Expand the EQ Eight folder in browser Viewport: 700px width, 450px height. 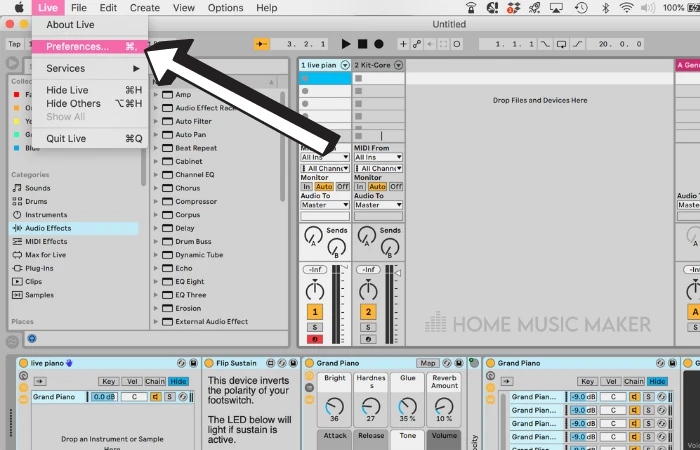[x=156, y=282]
